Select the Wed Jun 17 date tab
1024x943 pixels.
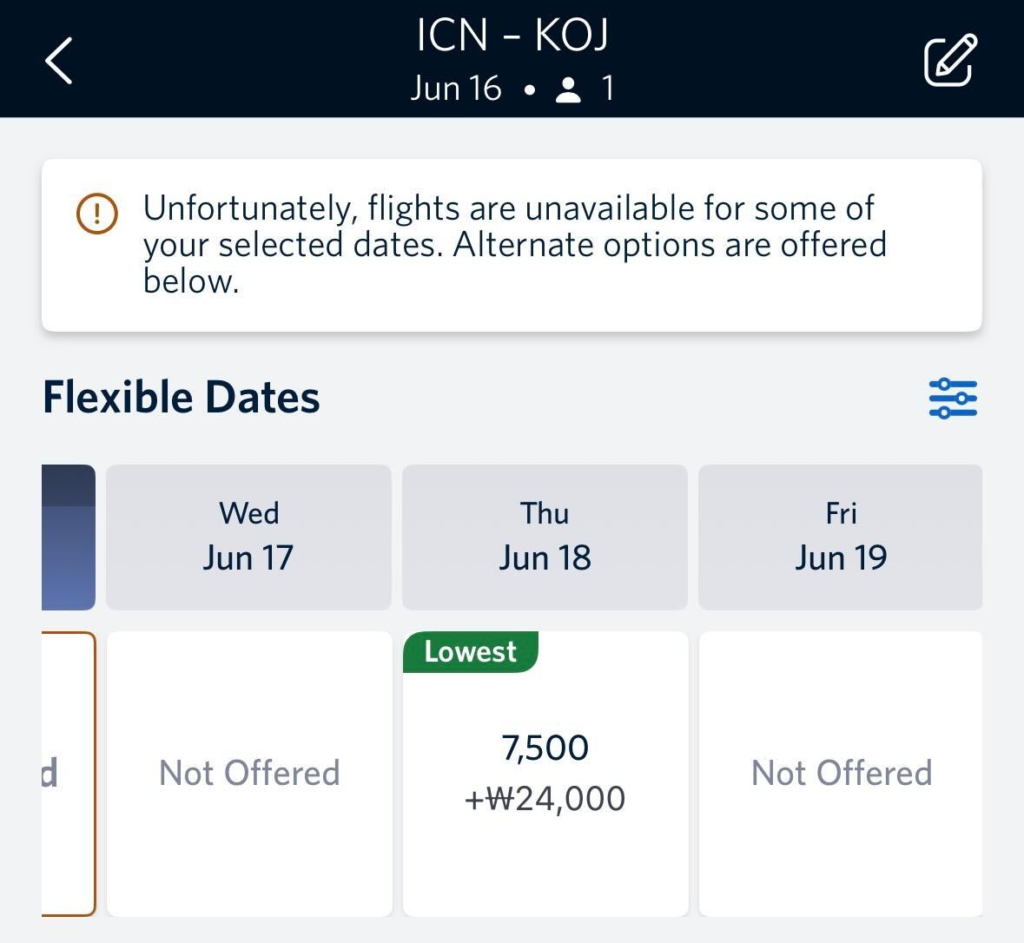pyautogui.click(x=248, y=537)
